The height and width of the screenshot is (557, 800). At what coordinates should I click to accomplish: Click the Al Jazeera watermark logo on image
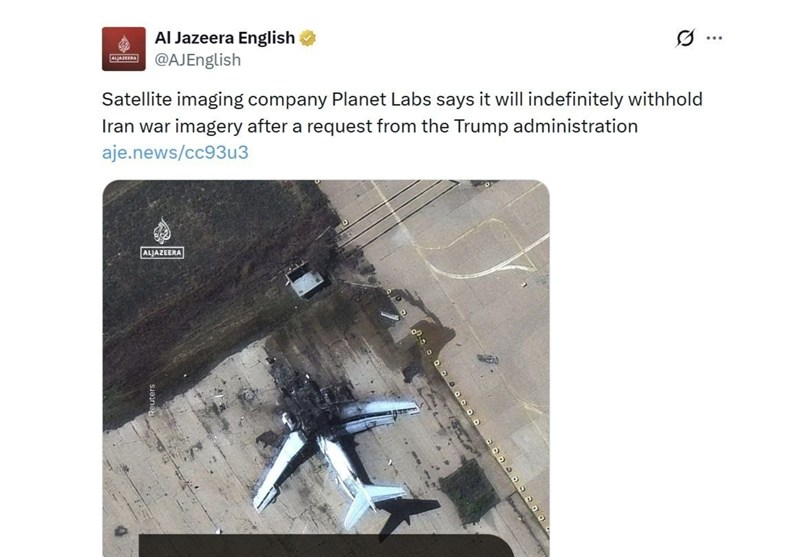161,240
